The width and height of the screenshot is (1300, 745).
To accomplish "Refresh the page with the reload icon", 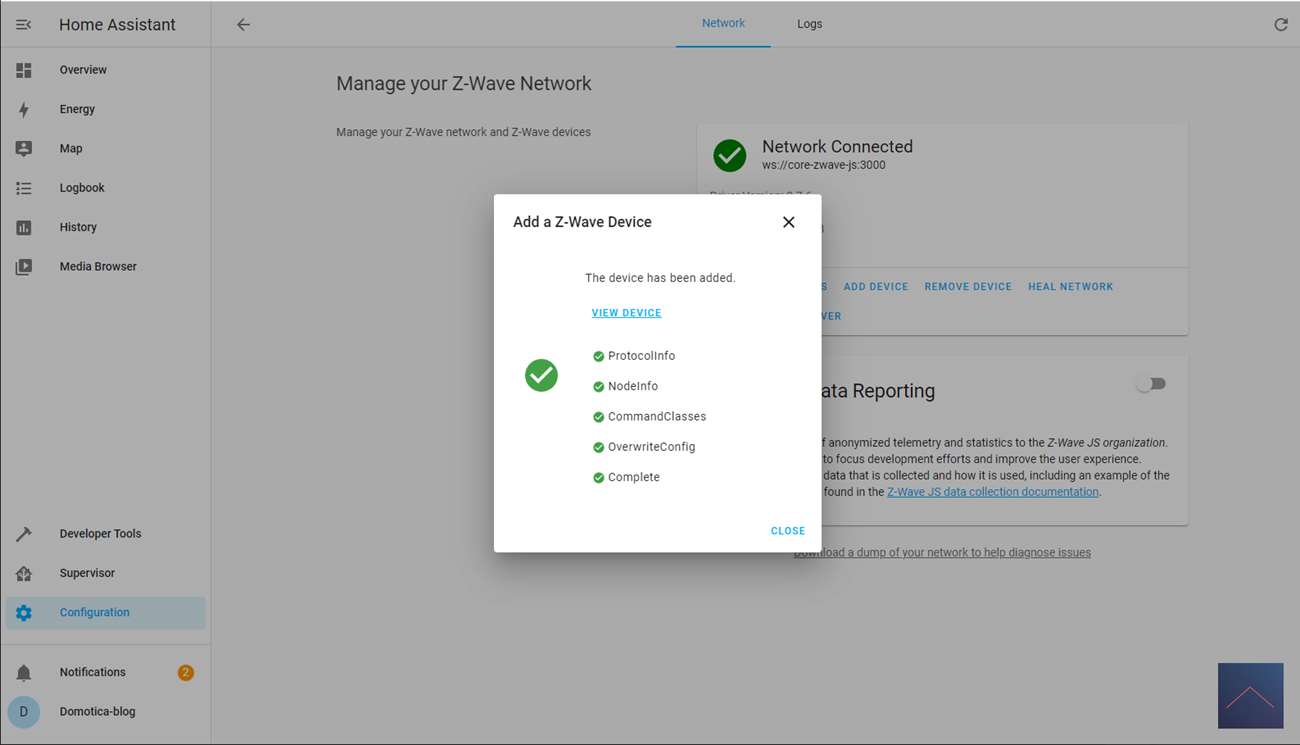I will point(1280,25).
